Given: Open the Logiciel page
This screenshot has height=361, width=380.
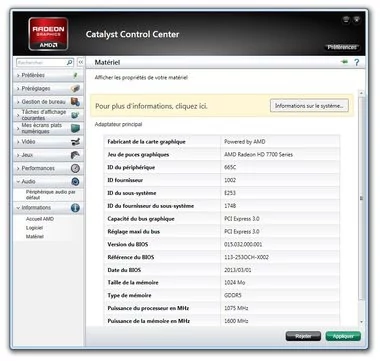Looking at the screenshot, I should 34,228.
